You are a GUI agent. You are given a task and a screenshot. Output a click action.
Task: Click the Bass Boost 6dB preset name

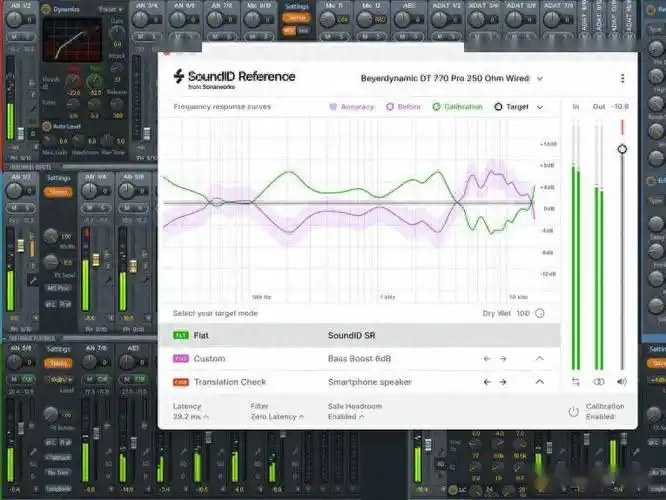tap(359, 359)
